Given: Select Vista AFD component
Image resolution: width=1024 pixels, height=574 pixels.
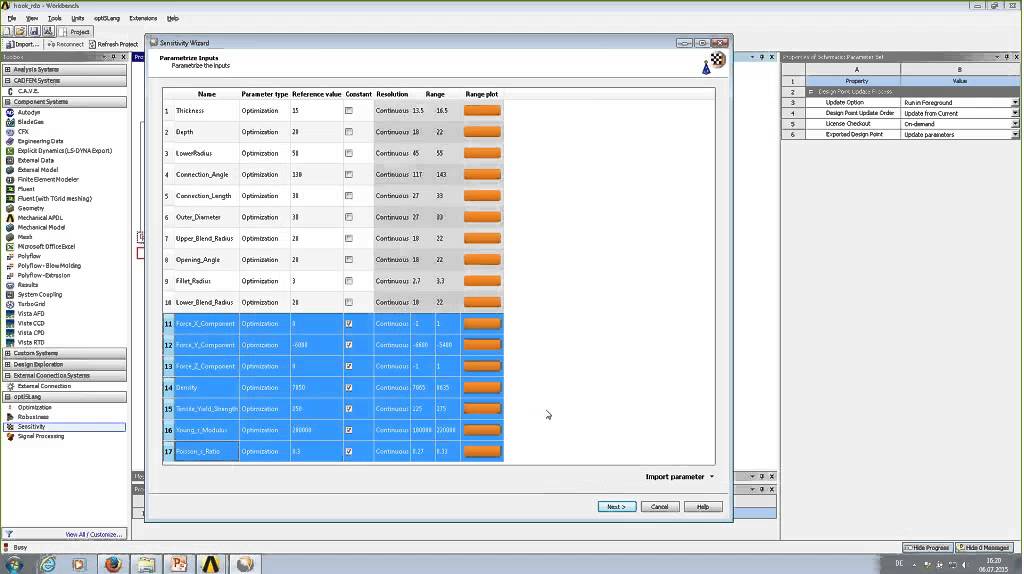Looking at the screenshot, I should click(x=31, y=313).
